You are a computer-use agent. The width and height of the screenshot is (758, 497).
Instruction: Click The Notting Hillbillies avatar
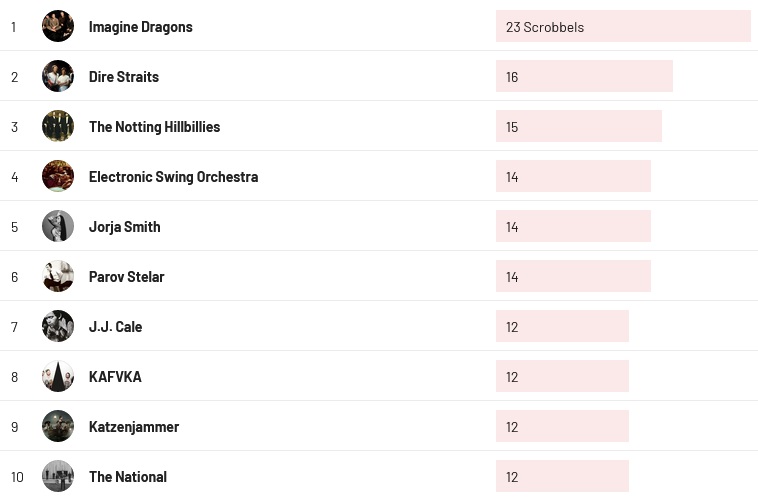58,126
